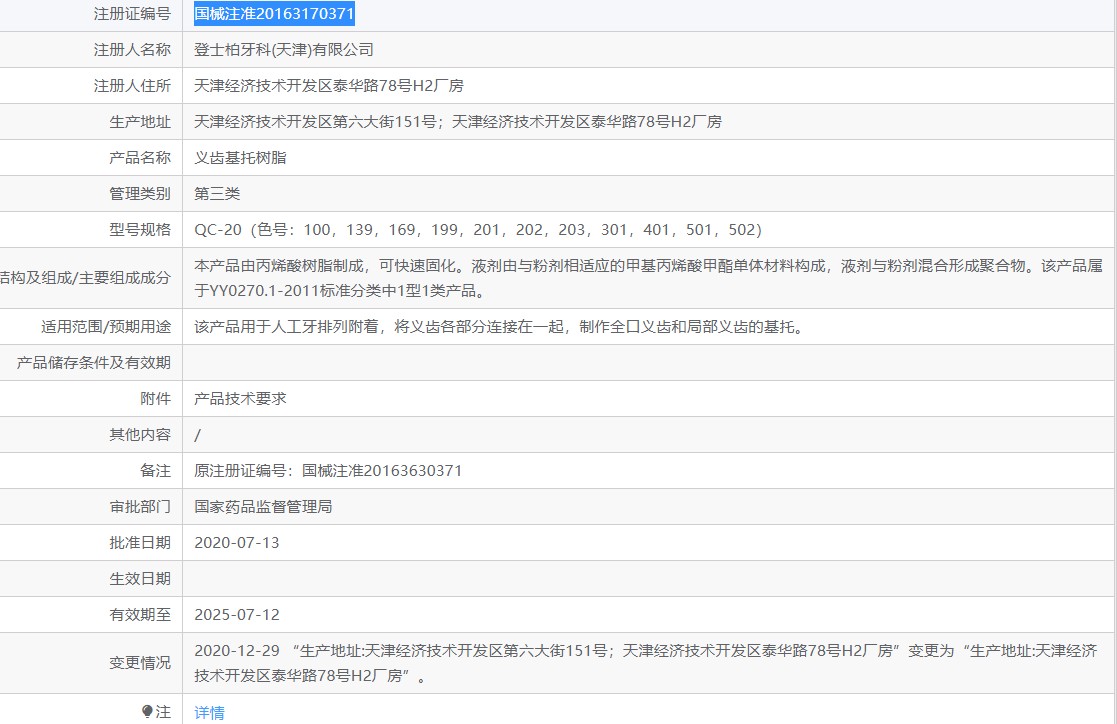Click the 注册人名称 row label

click(x=133, y=49)
